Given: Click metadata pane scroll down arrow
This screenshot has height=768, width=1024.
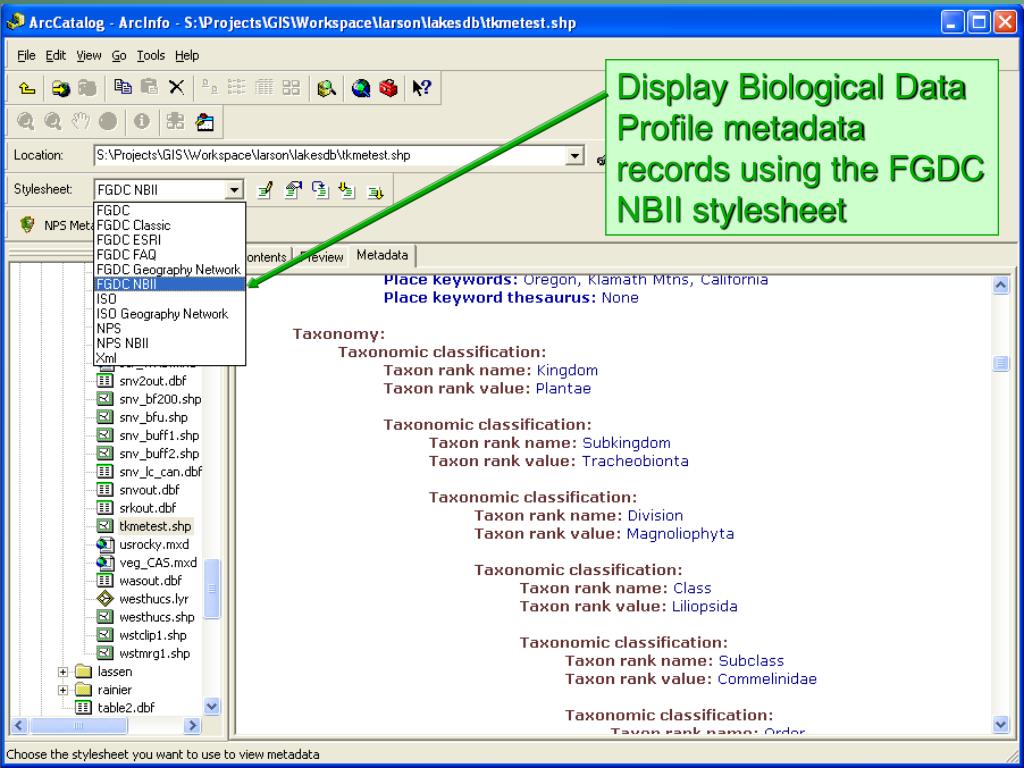Looking at the screenshot, I should (x=1001, y=724).
